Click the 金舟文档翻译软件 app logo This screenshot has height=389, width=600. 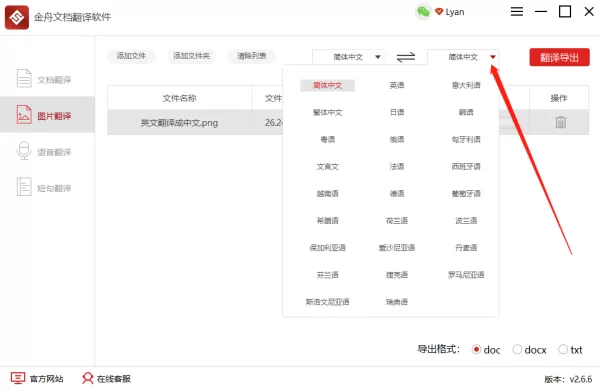coord(17,17)
